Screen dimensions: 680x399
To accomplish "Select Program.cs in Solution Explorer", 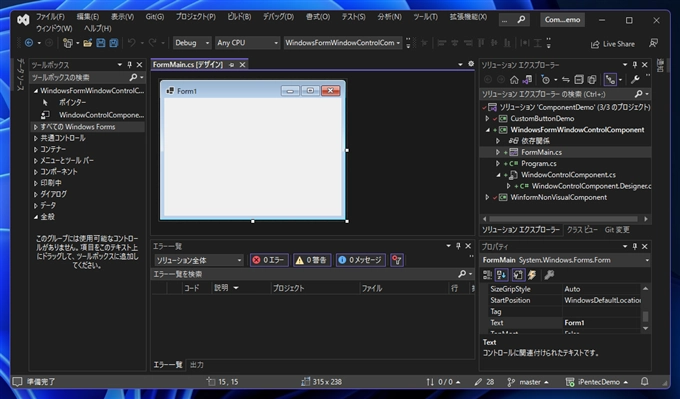I will [x=539, y=164].
